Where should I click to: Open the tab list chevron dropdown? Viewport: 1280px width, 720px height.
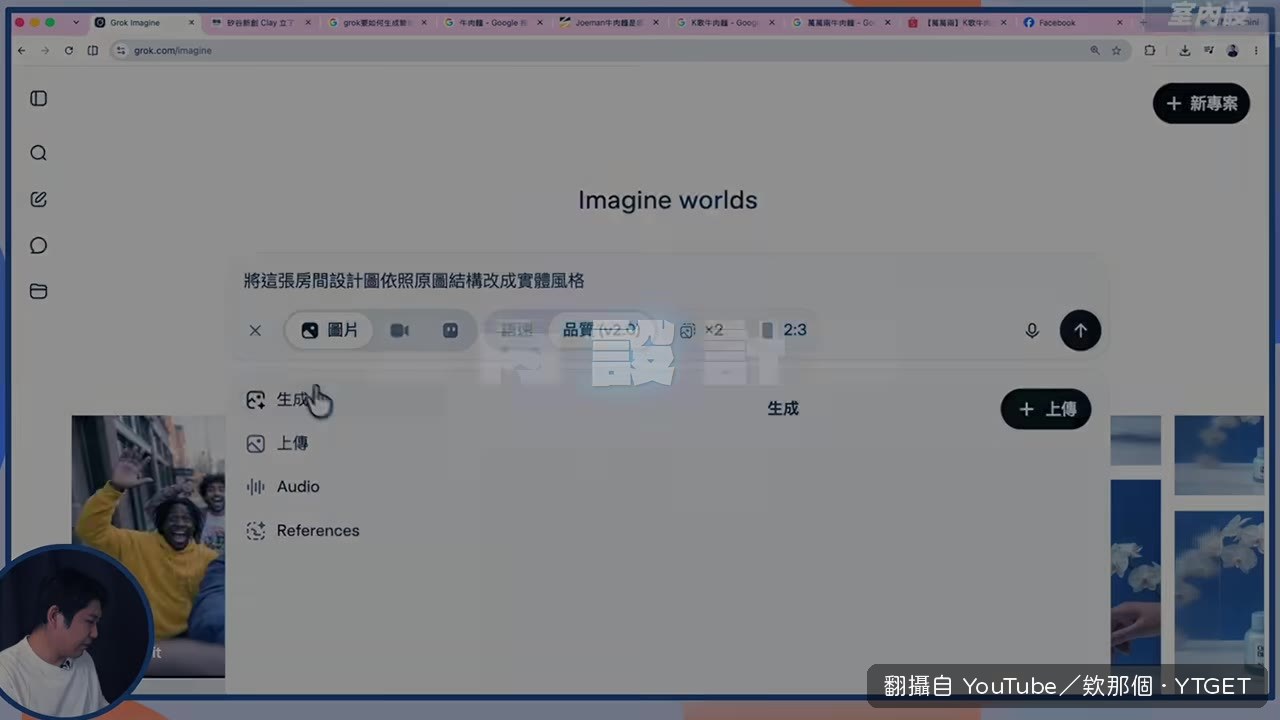75,22
